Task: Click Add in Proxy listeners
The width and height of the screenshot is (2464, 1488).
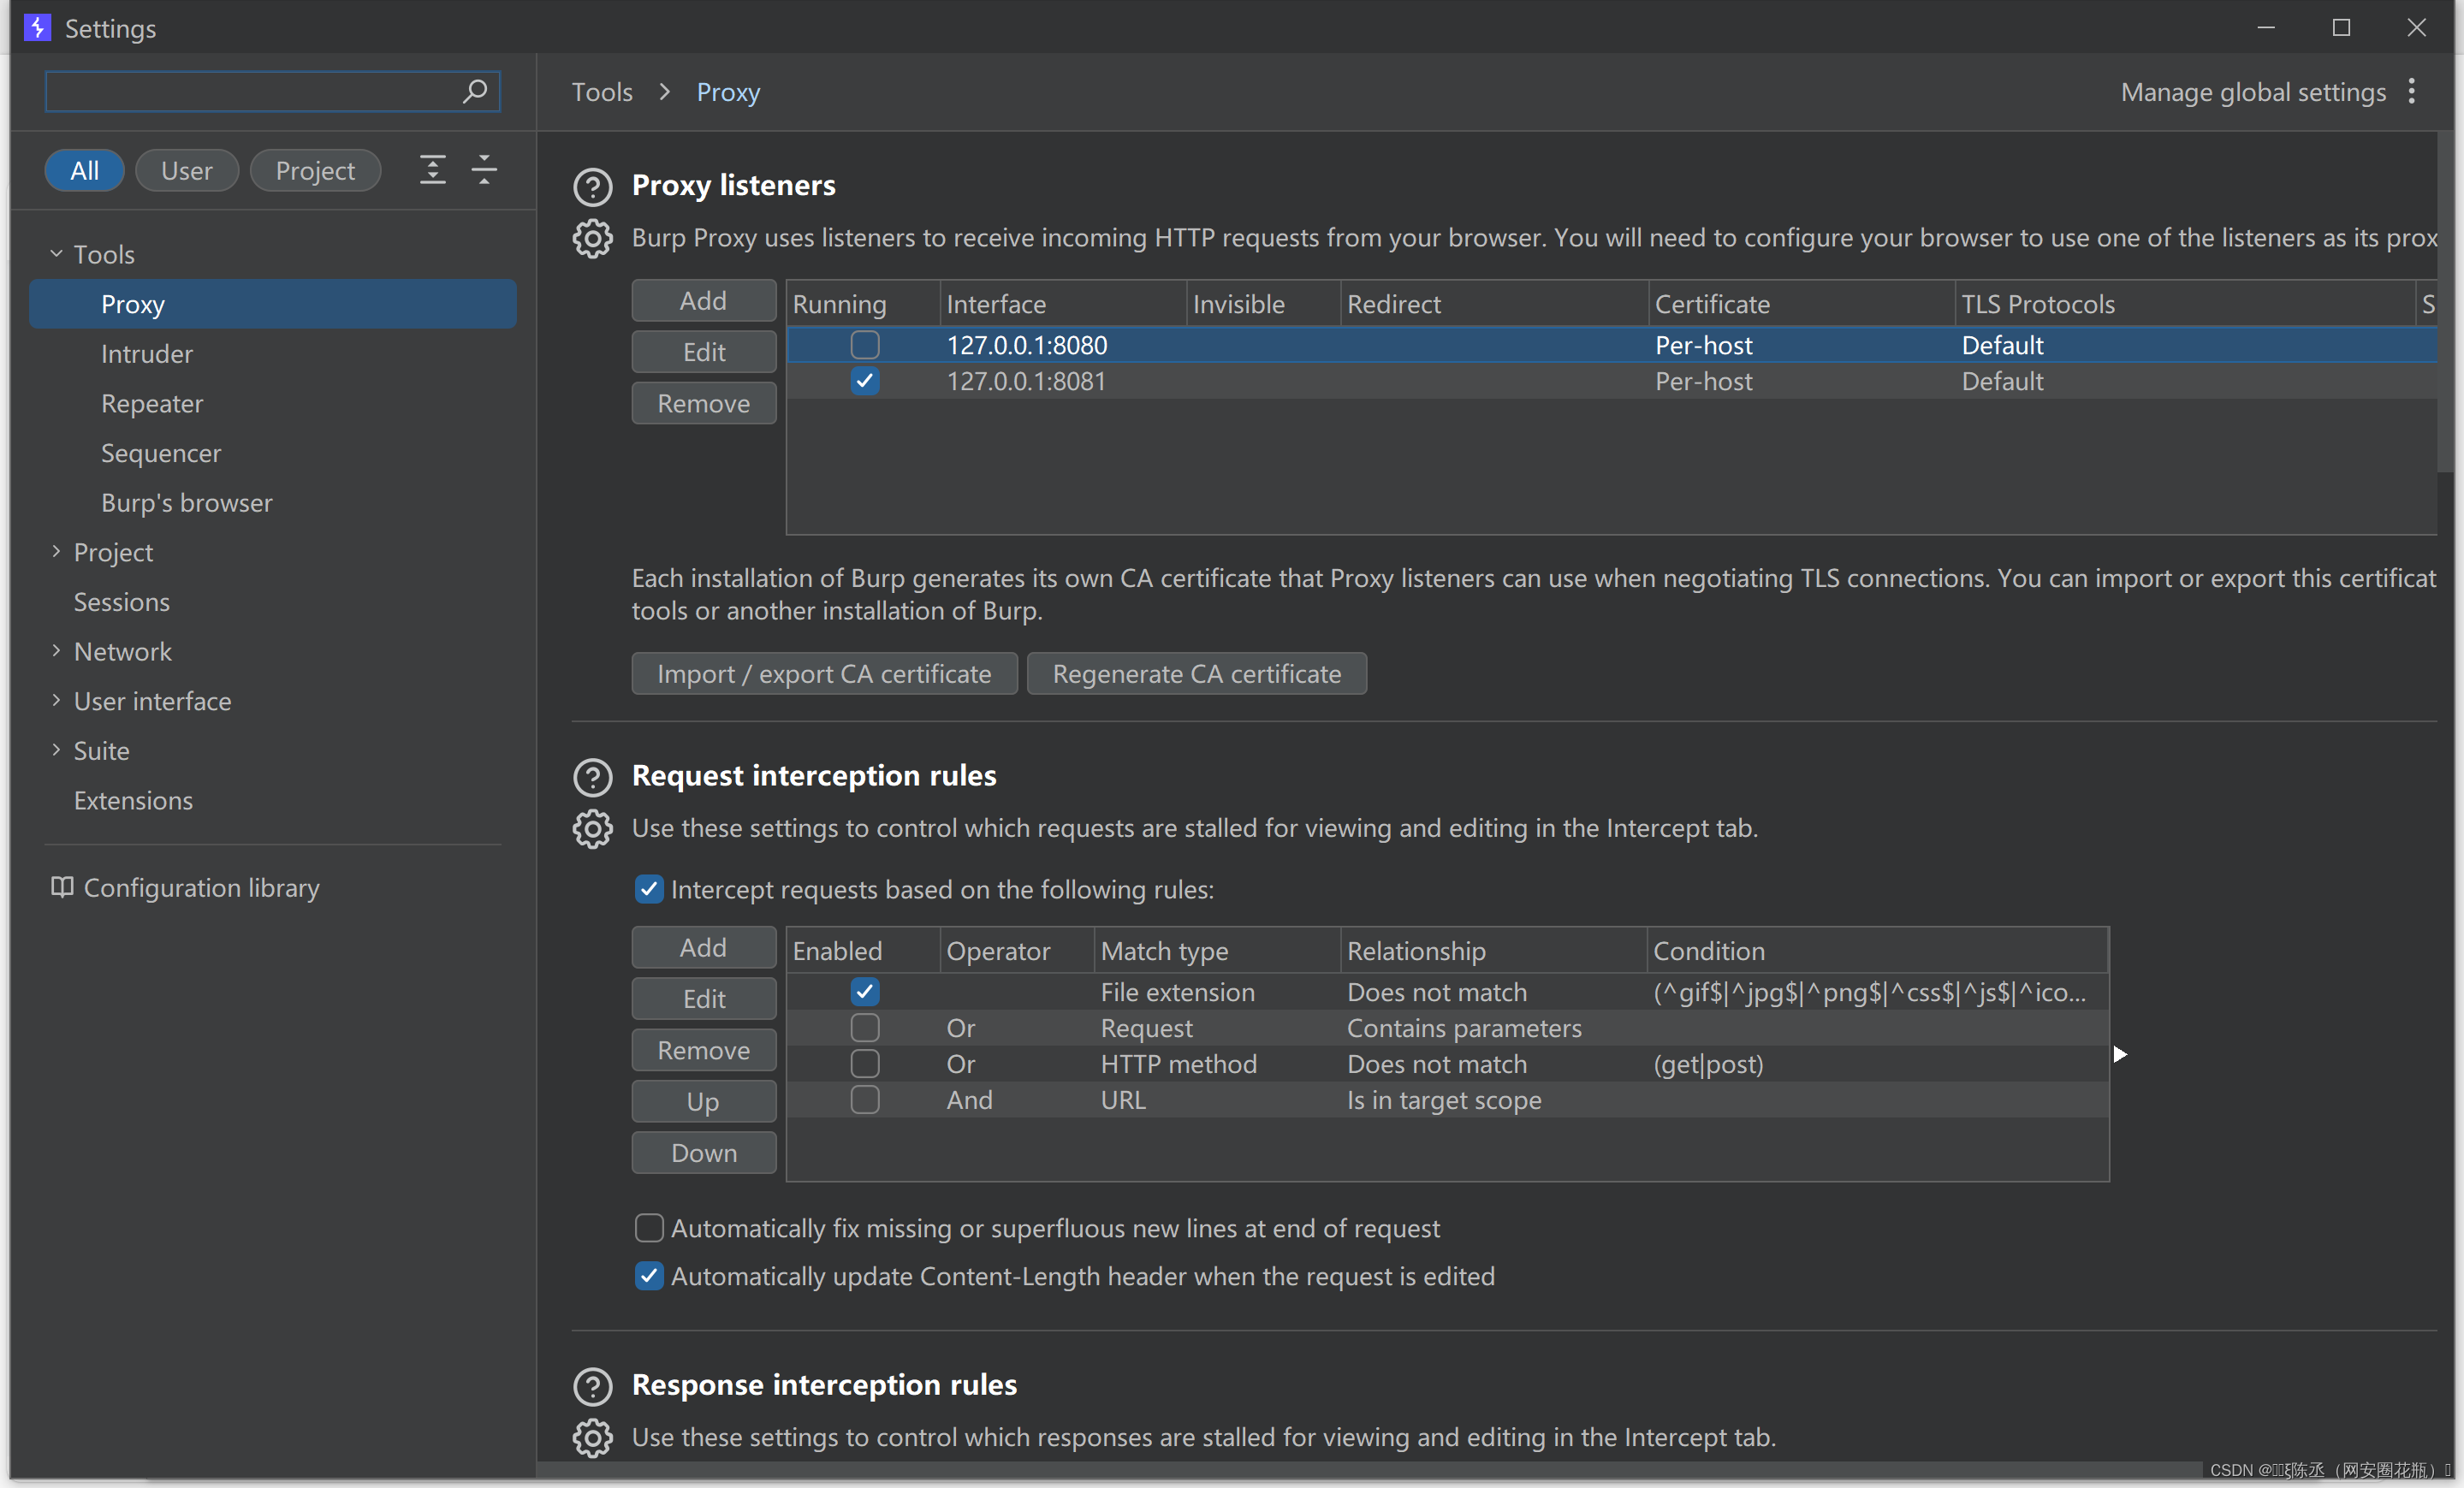Action: [x=704, y=300]
